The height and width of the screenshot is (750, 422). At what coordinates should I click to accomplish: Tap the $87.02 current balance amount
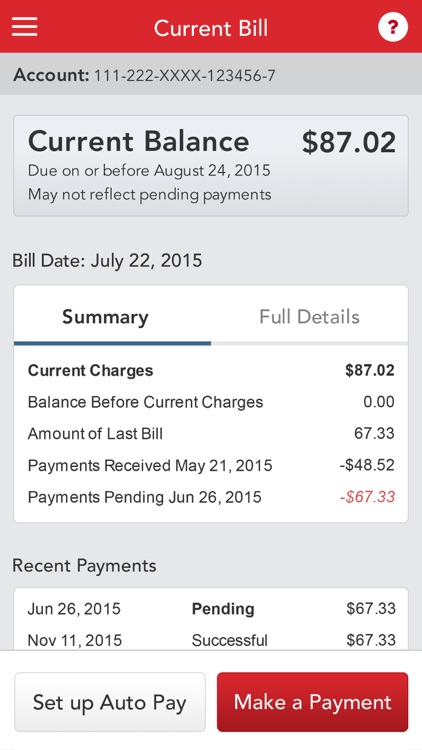(349, 143)
